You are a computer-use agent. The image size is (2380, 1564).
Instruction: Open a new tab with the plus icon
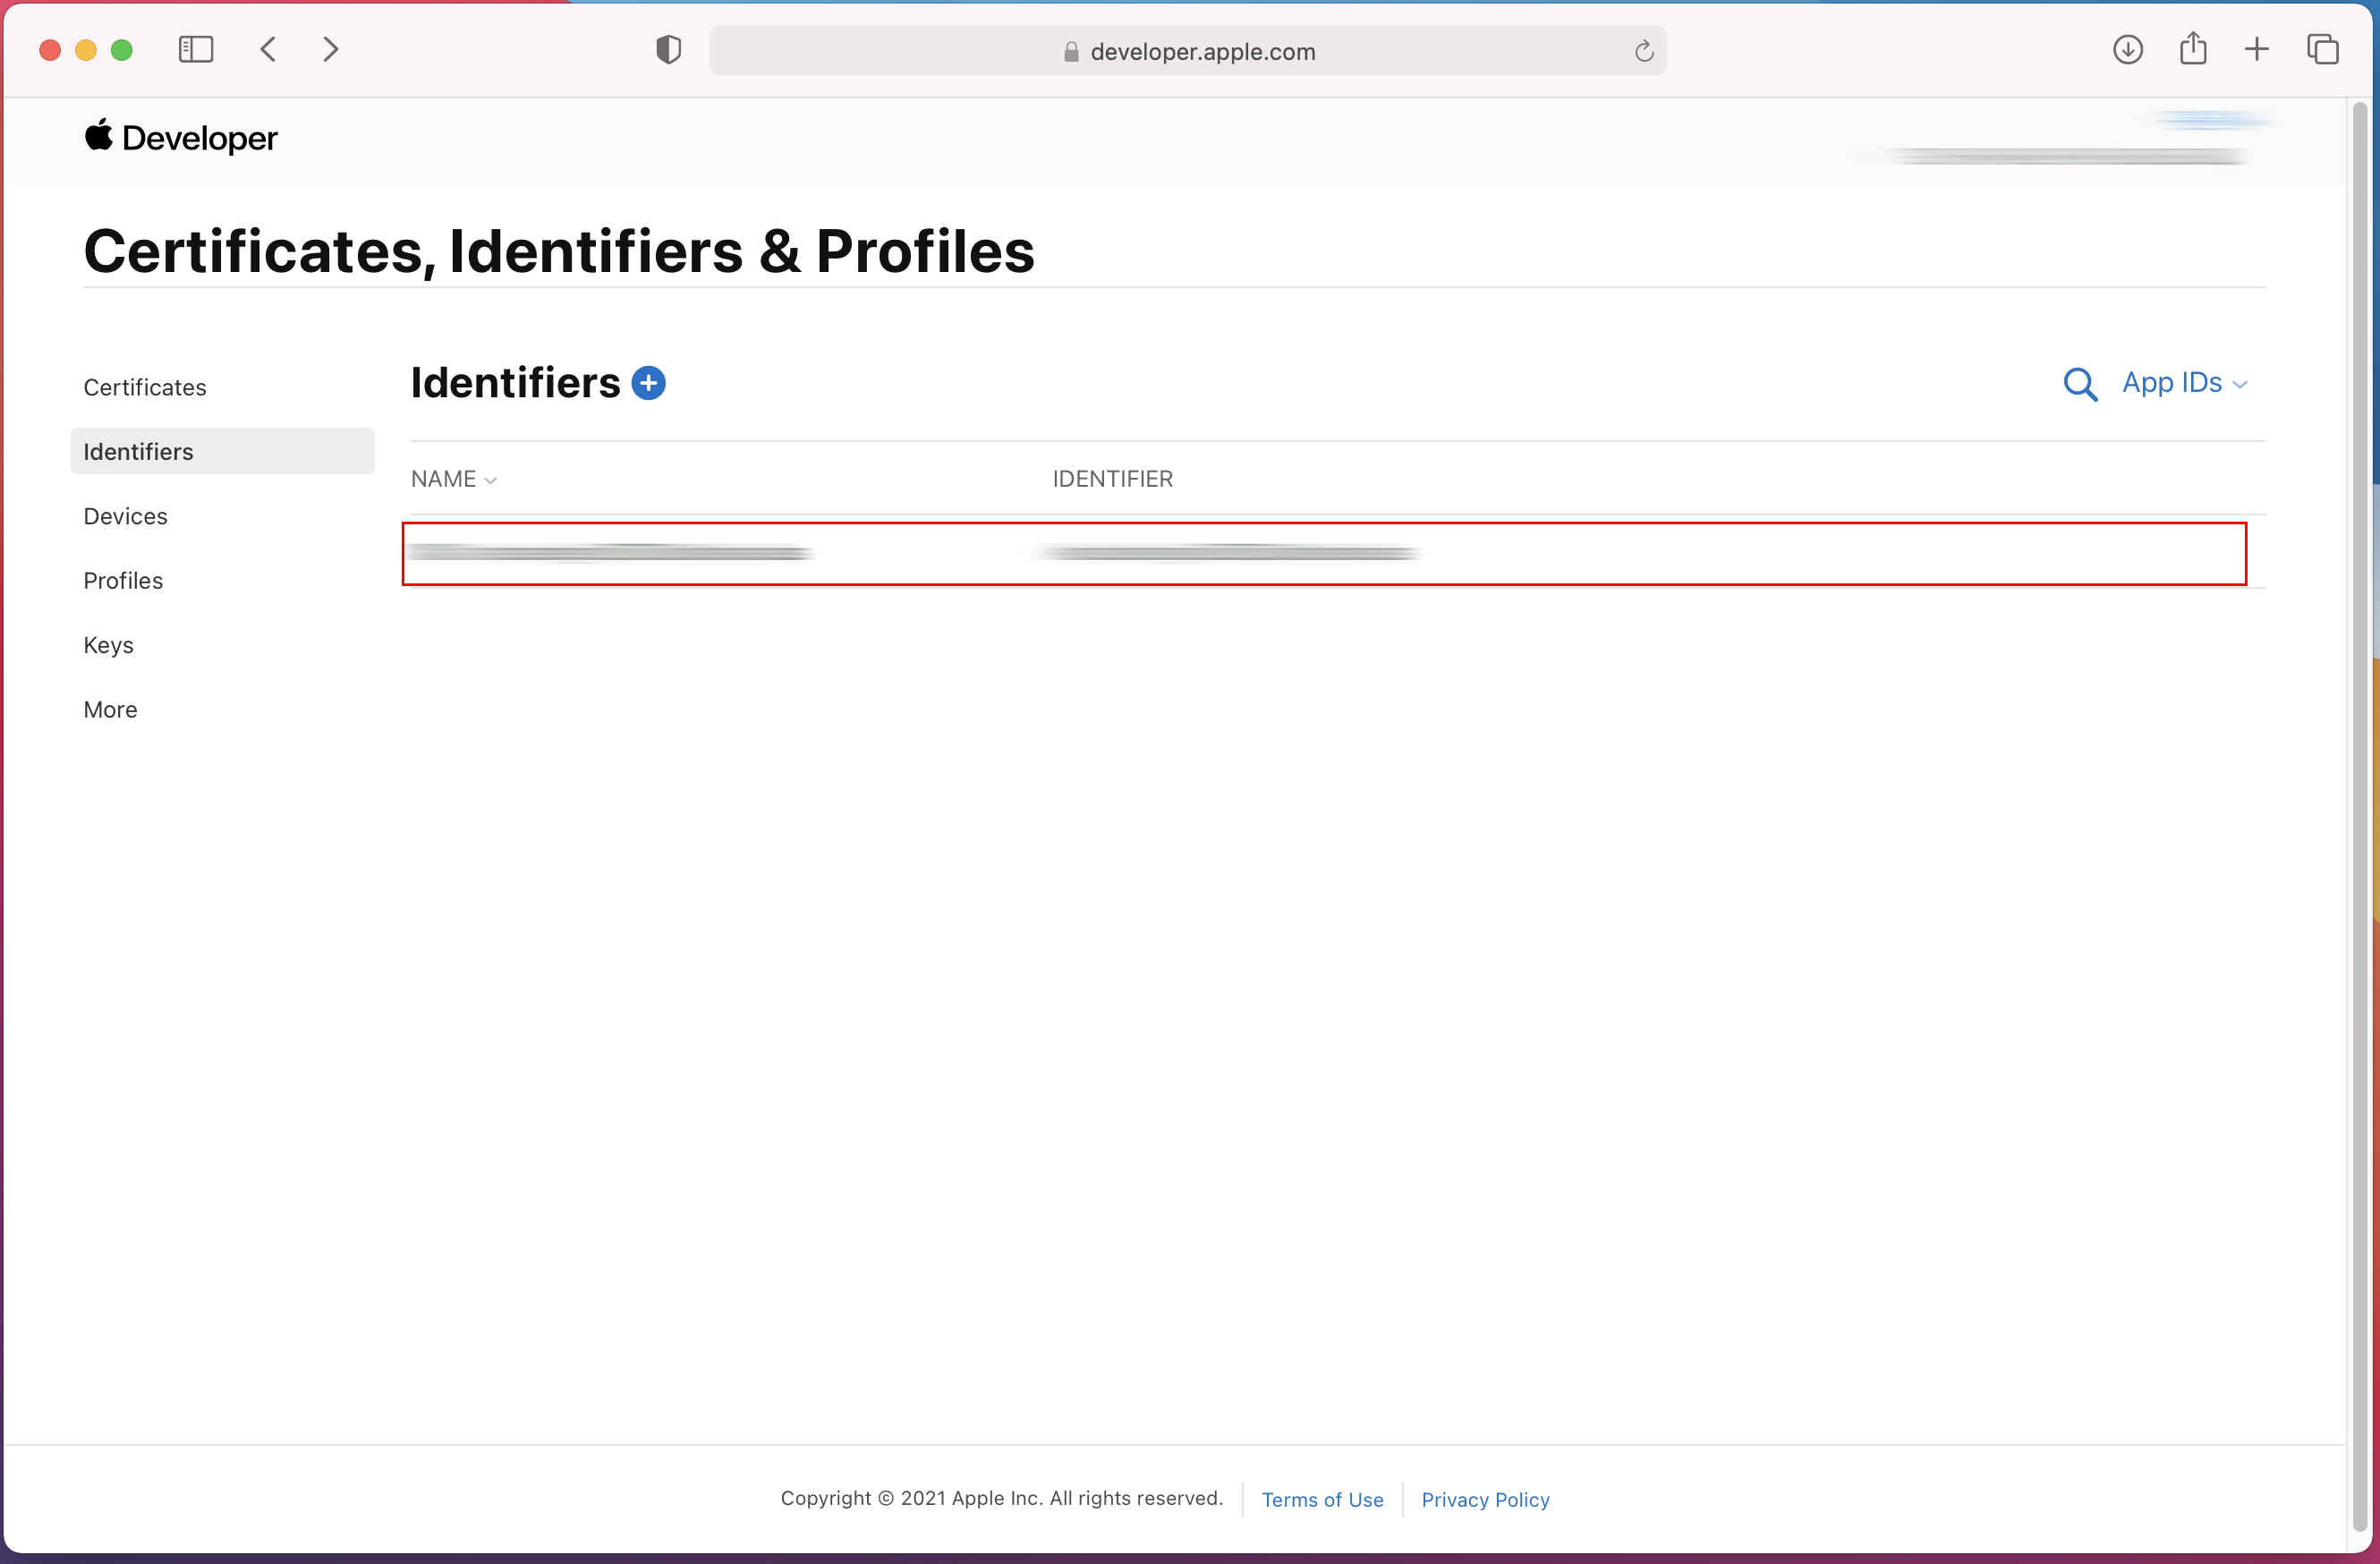click(2256, 49)
